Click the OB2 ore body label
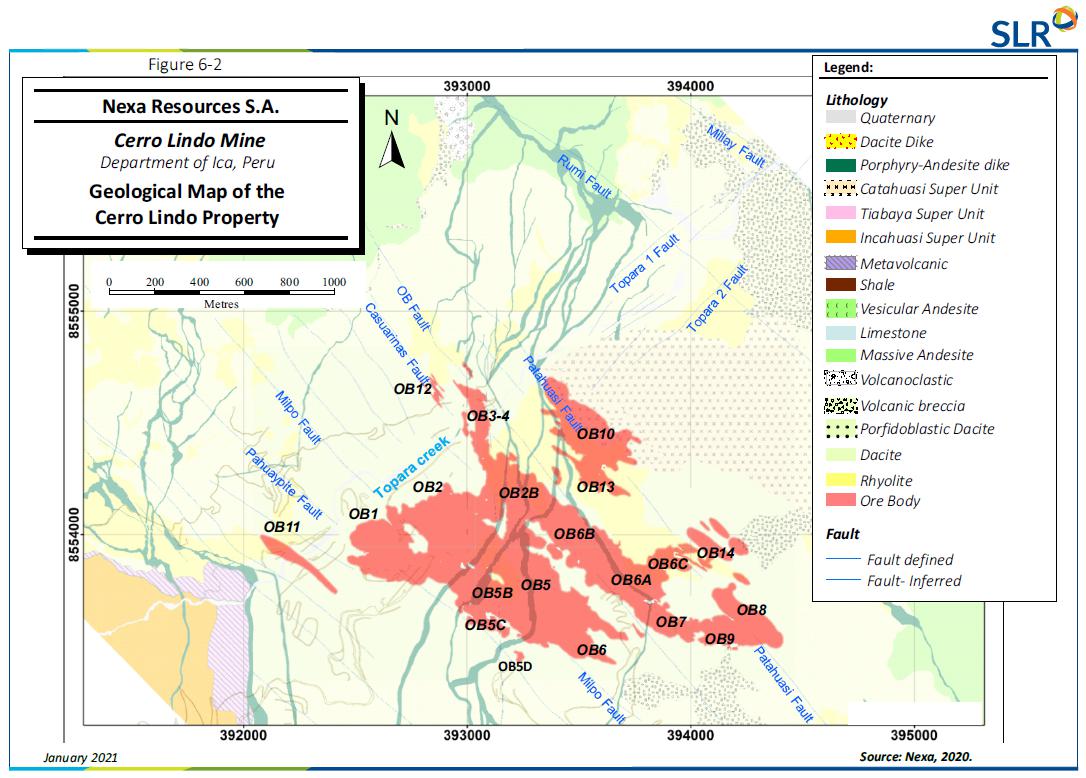The width and height of the screenshot is (1086, 778). point(427,486)
